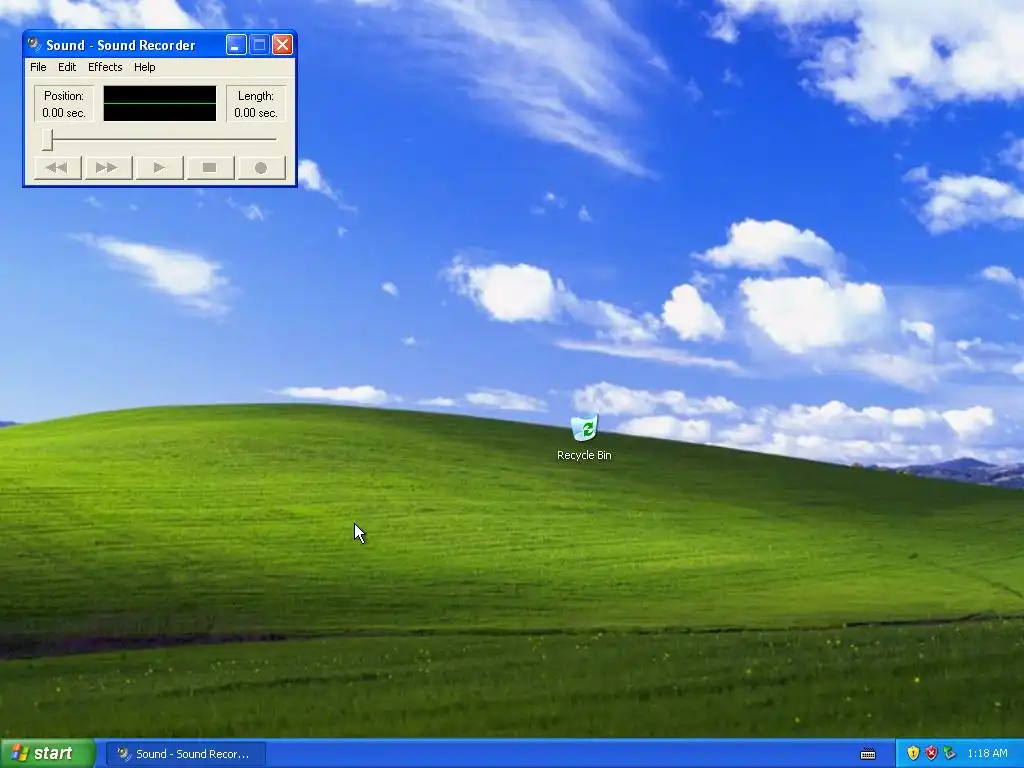Click the Safely Remove Hardware tray icon
Image resolution: width=1024 pixels, height=768 pixels.
(950, 754)
